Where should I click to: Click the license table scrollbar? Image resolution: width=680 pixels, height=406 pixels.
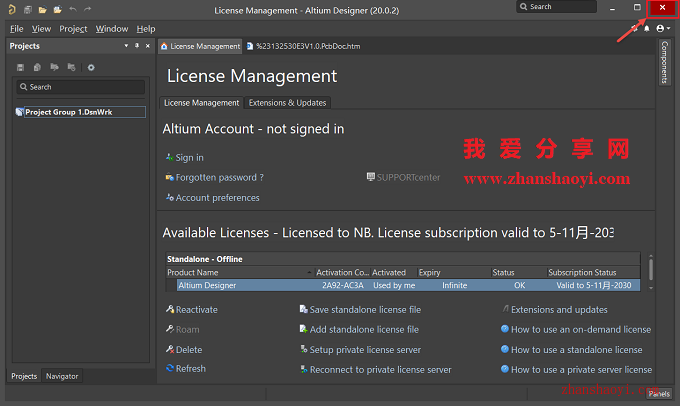[651, 272]
